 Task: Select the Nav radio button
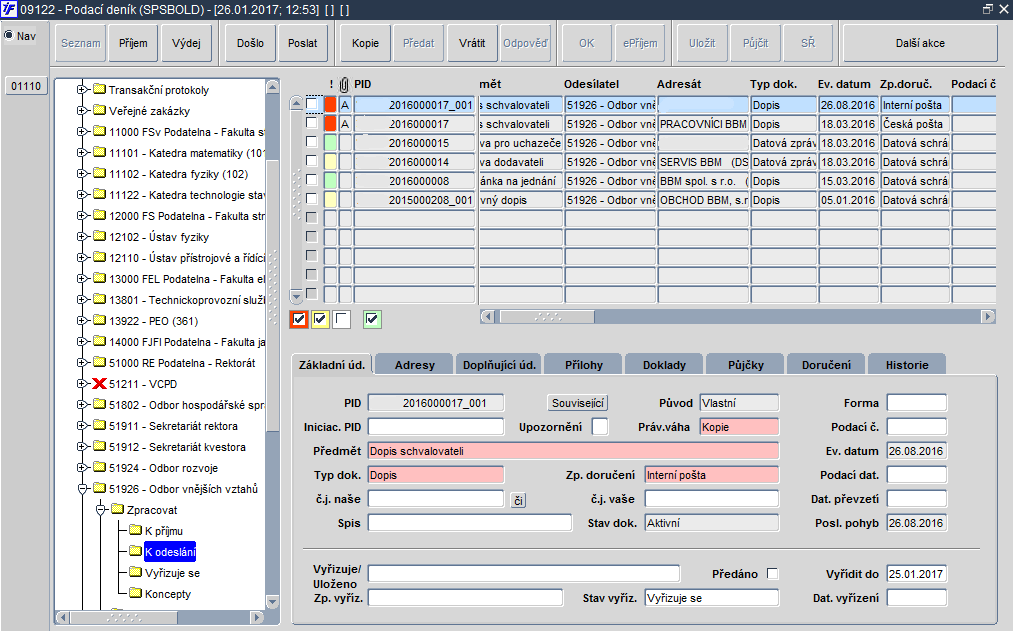(9, 36)
